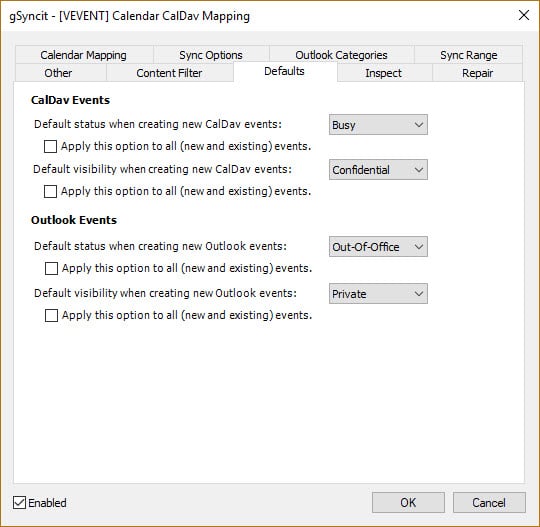
Task: Check apply-to-all box under CalDav default visibility
Action: click(50, 191)
